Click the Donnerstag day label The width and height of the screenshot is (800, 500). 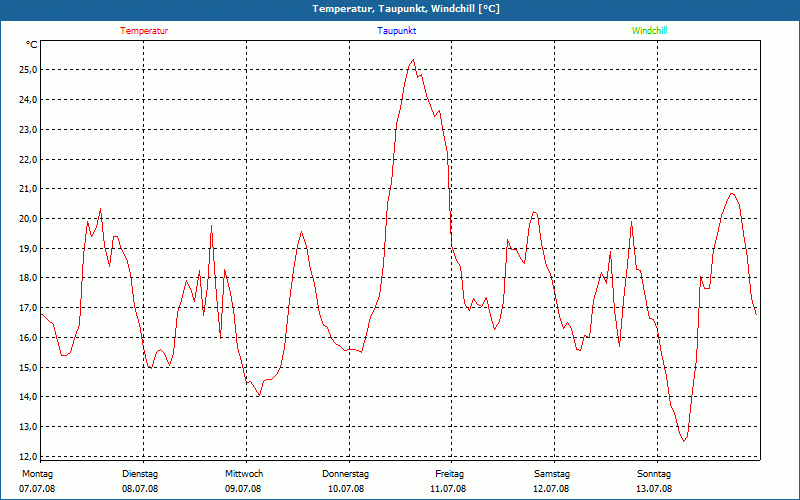pos(345,474)
